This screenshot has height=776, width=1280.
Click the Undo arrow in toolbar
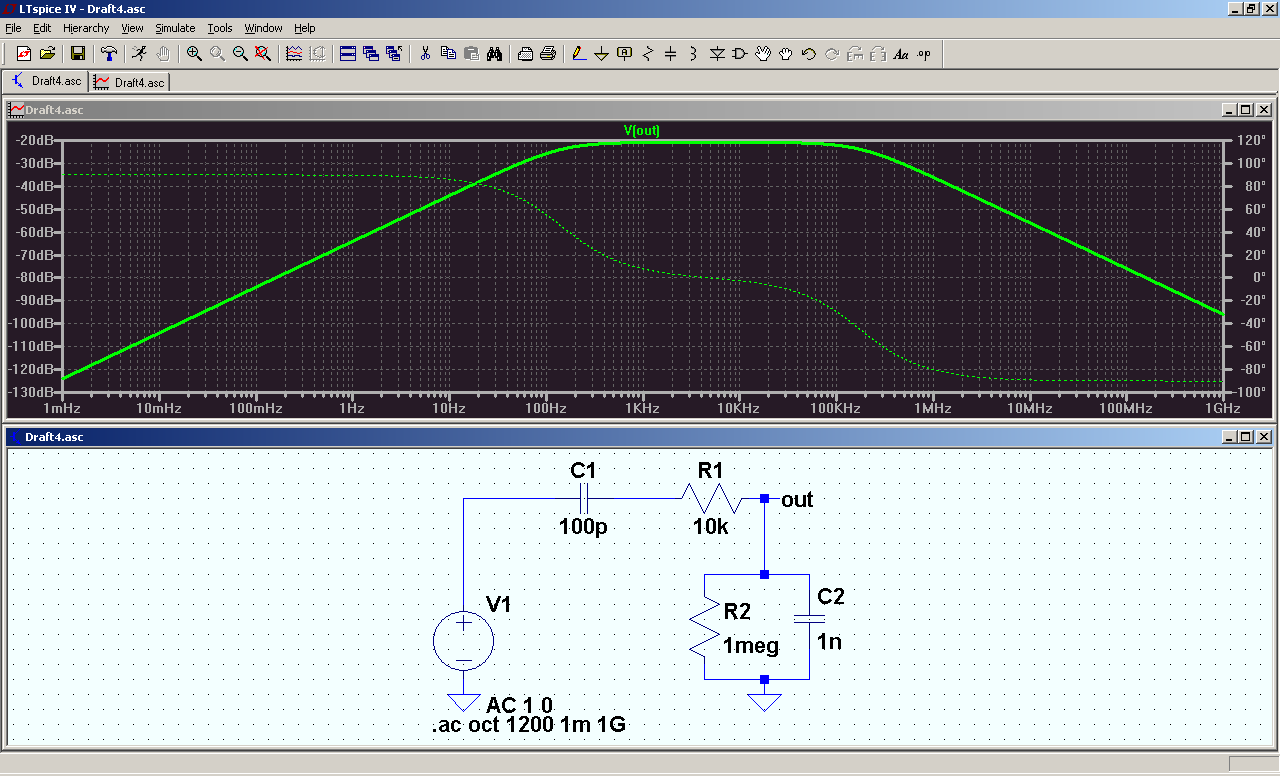pos(808,54)
